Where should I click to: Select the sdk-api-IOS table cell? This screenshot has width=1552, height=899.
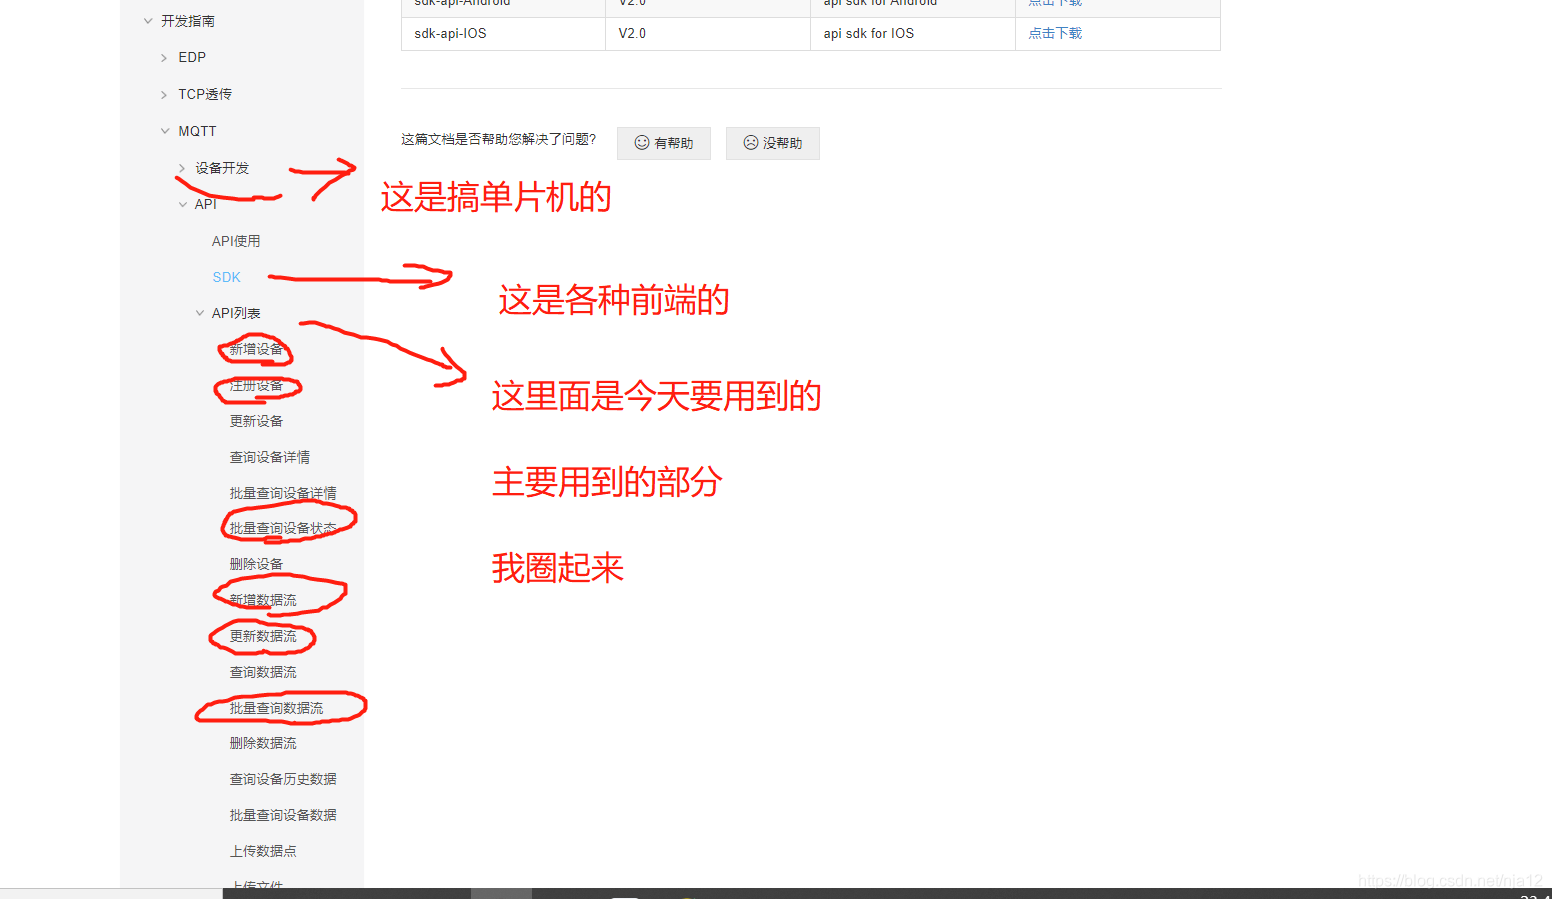pyautogui.click(x=503, y=34)
